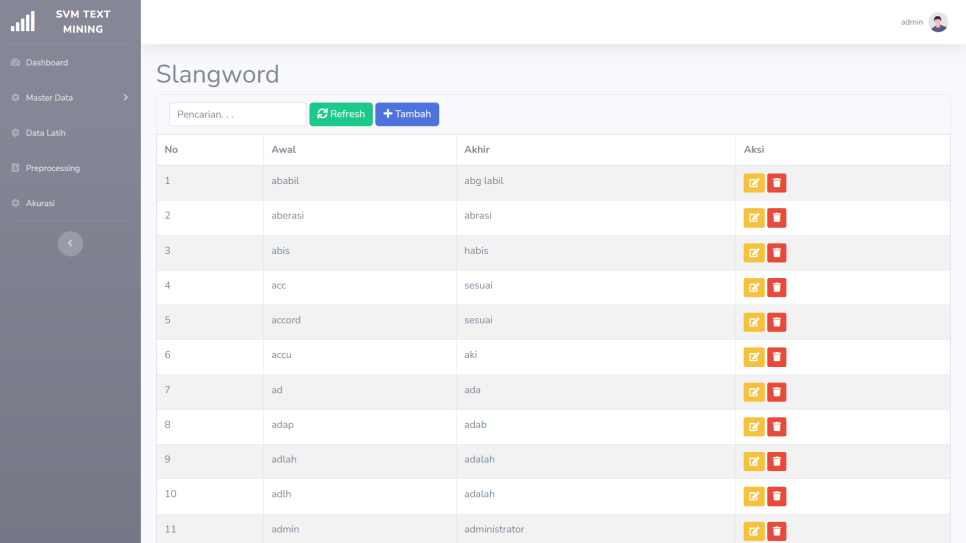Open edit for accord entry
The height and width of the screenshot is (543, 966).
coord(753,322)
